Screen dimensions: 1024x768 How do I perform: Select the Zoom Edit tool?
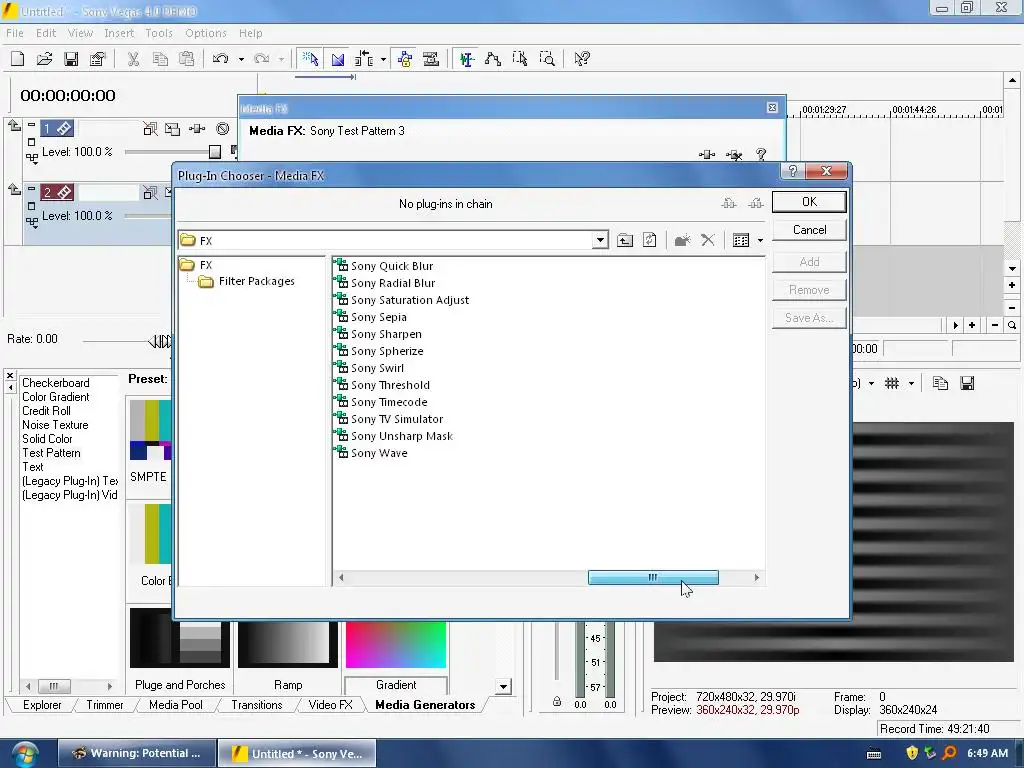pyautogui.click(x=547, y=59)
